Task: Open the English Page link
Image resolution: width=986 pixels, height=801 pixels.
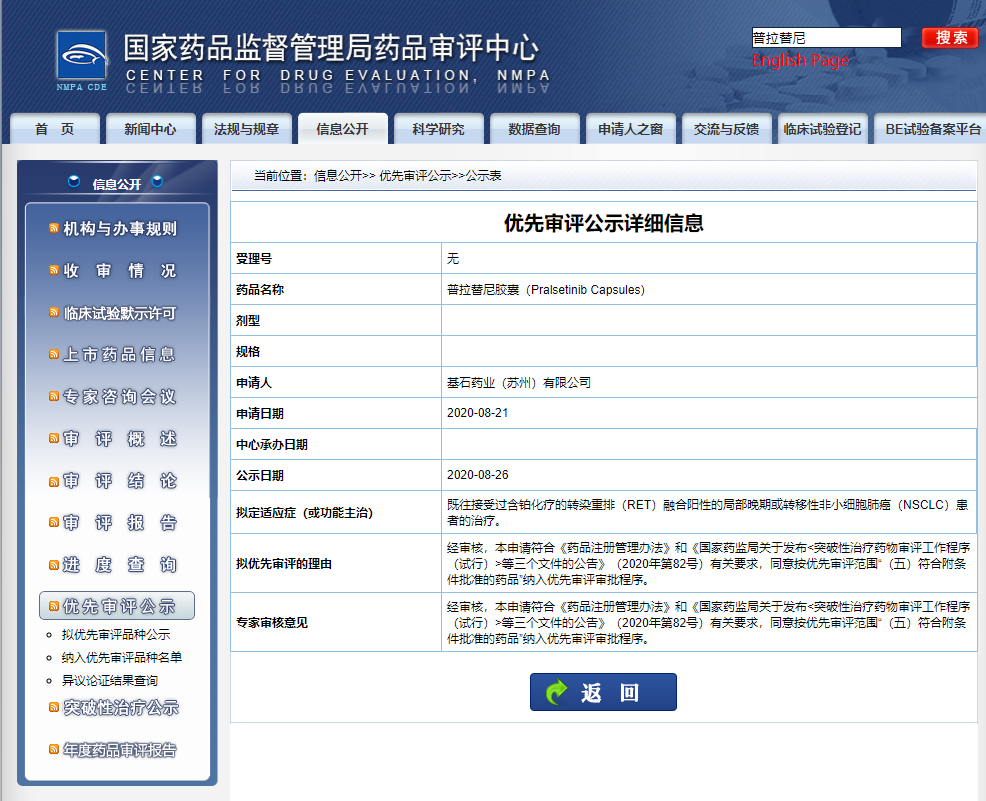Action: pyautogui.click(x=799, y=61)
